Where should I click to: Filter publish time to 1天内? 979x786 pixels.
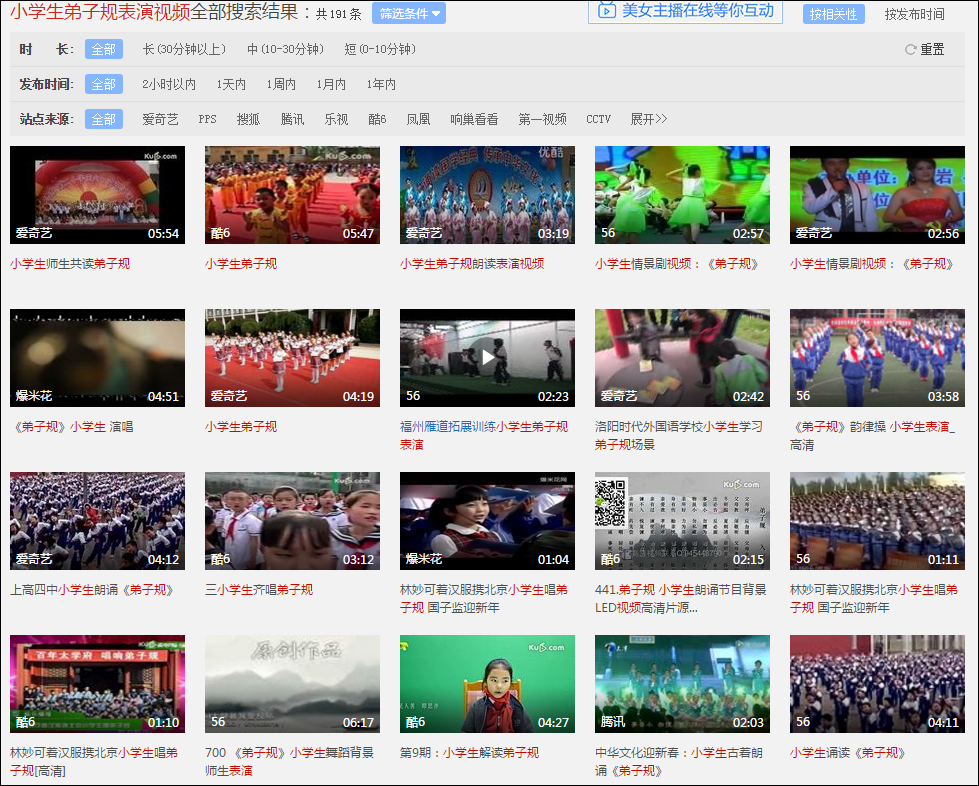point(231,84)
